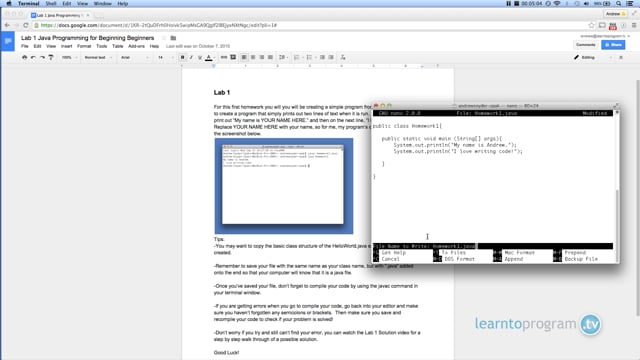
Task: Click the blue Share button
Action: coord(613,44)
